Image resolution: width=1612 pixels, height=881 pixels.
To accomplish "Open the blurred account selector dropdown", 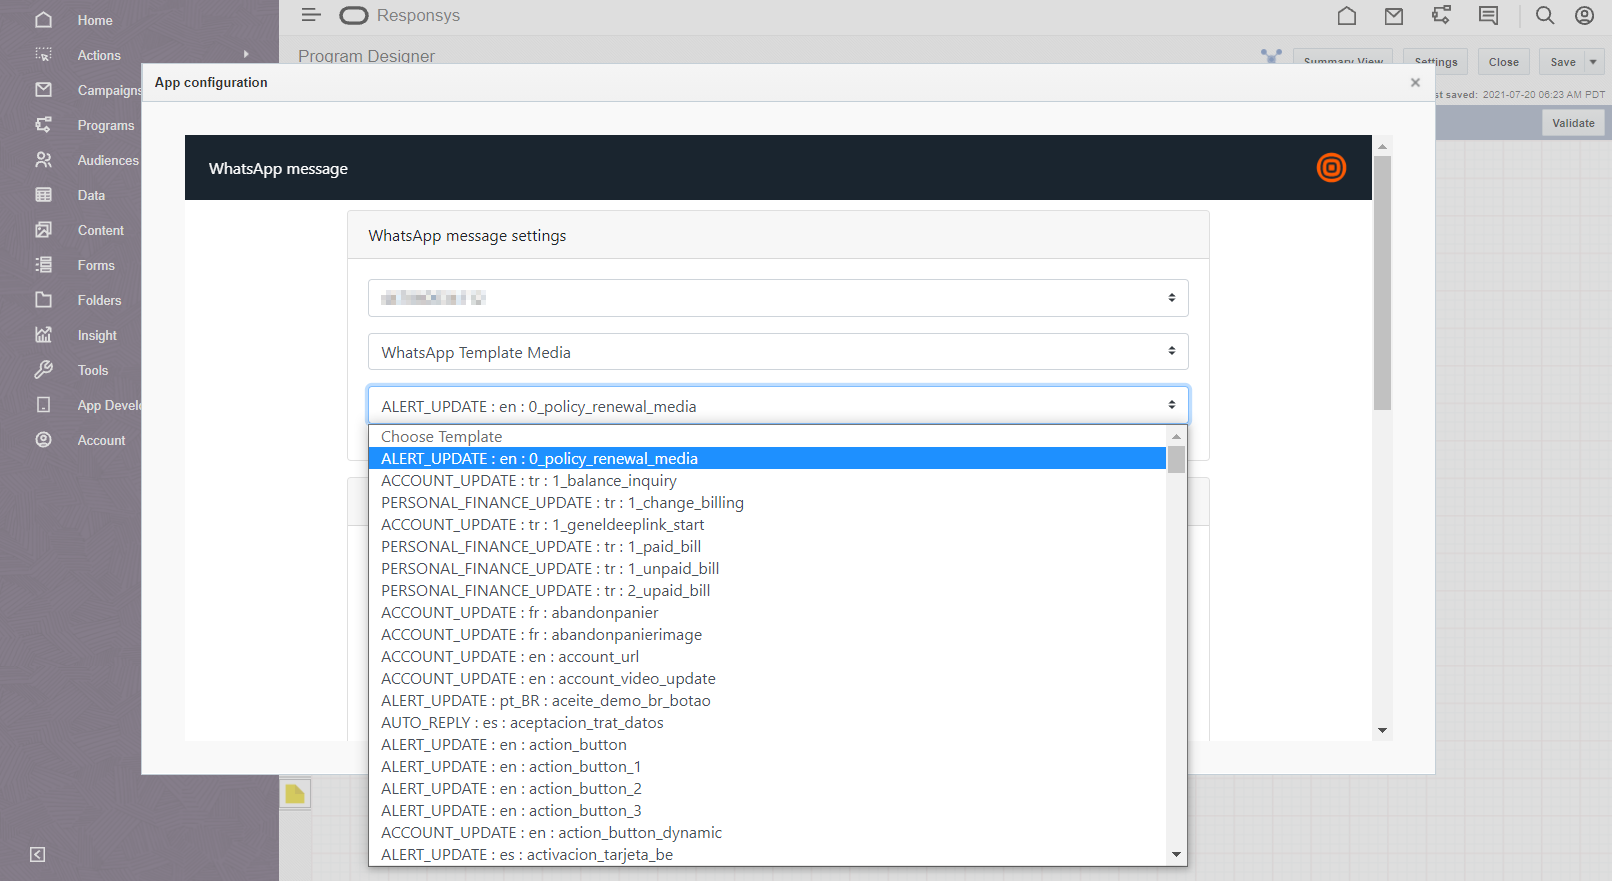I will point(778,298).
